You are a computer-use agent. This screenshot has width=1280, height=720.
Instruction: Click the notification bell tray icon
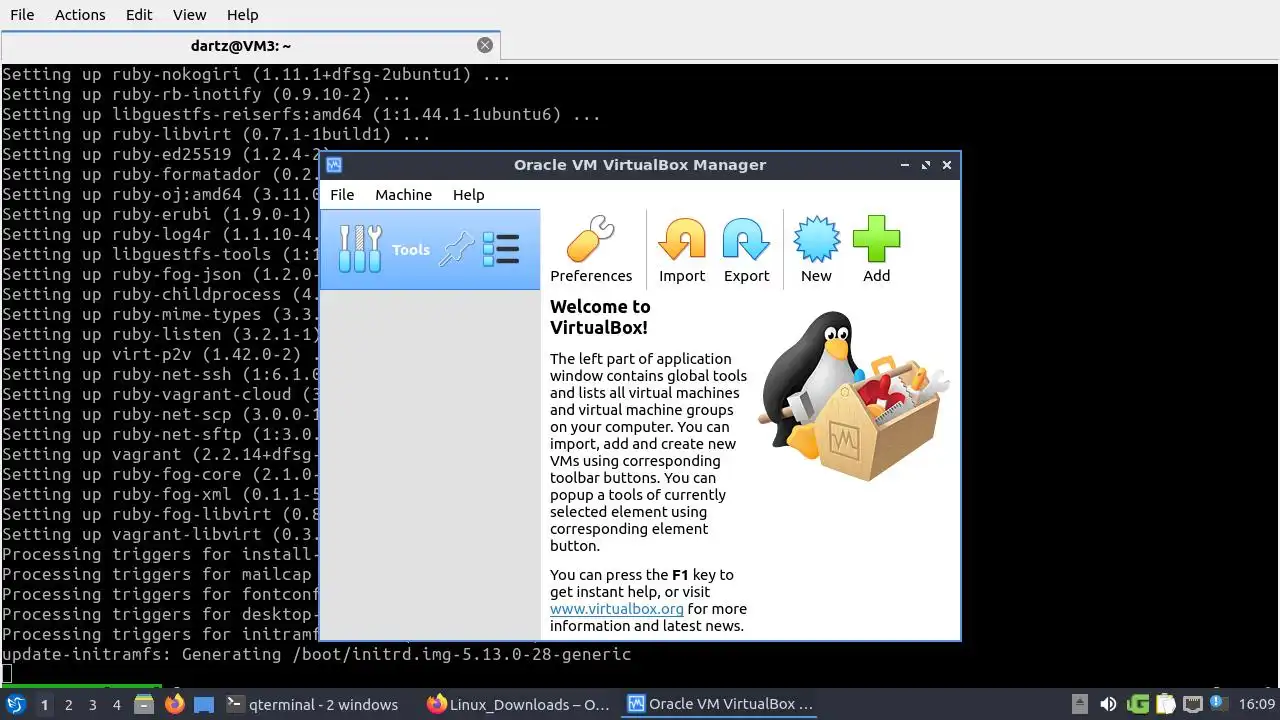point(1220,704)
